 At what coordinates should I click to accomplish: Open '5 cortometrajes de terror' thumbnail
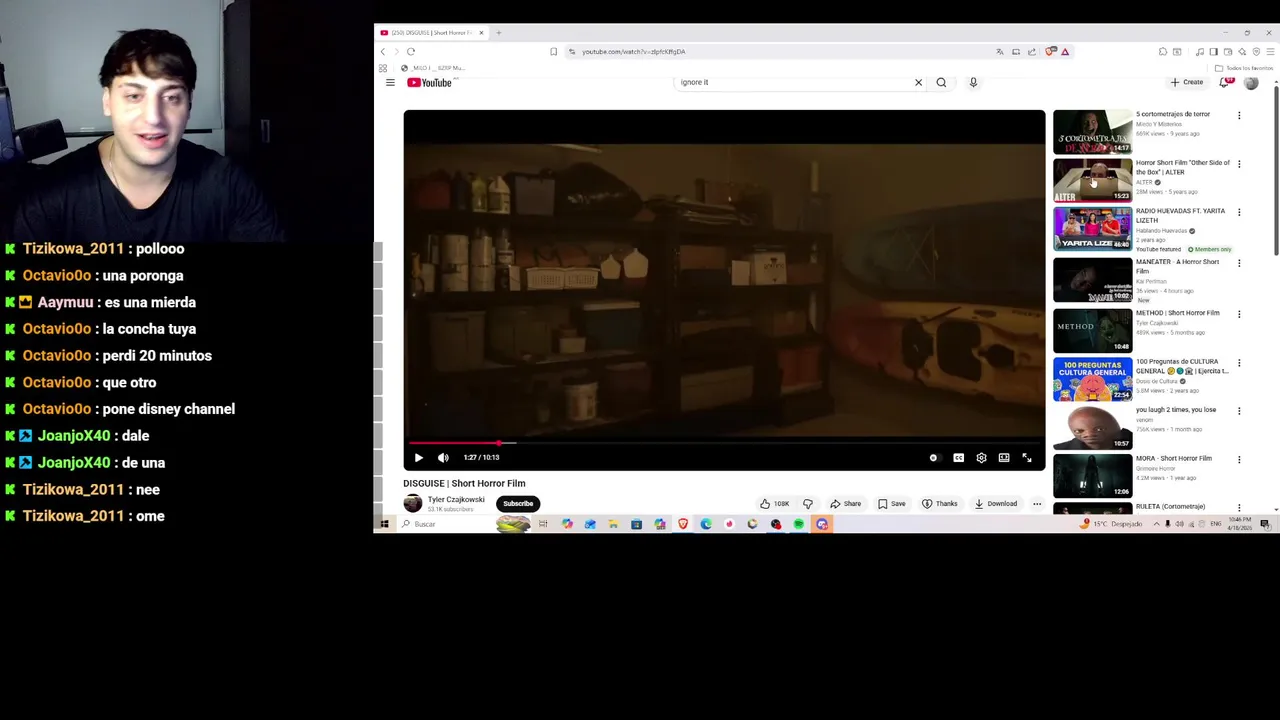[x=1092, y=131]
